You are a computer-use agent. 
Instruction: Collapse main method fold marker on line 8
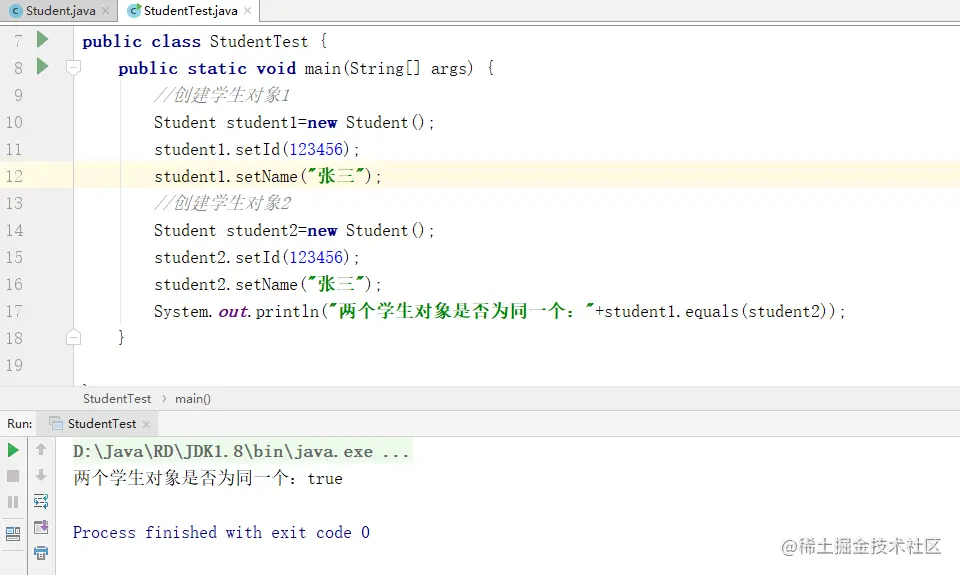73,67
